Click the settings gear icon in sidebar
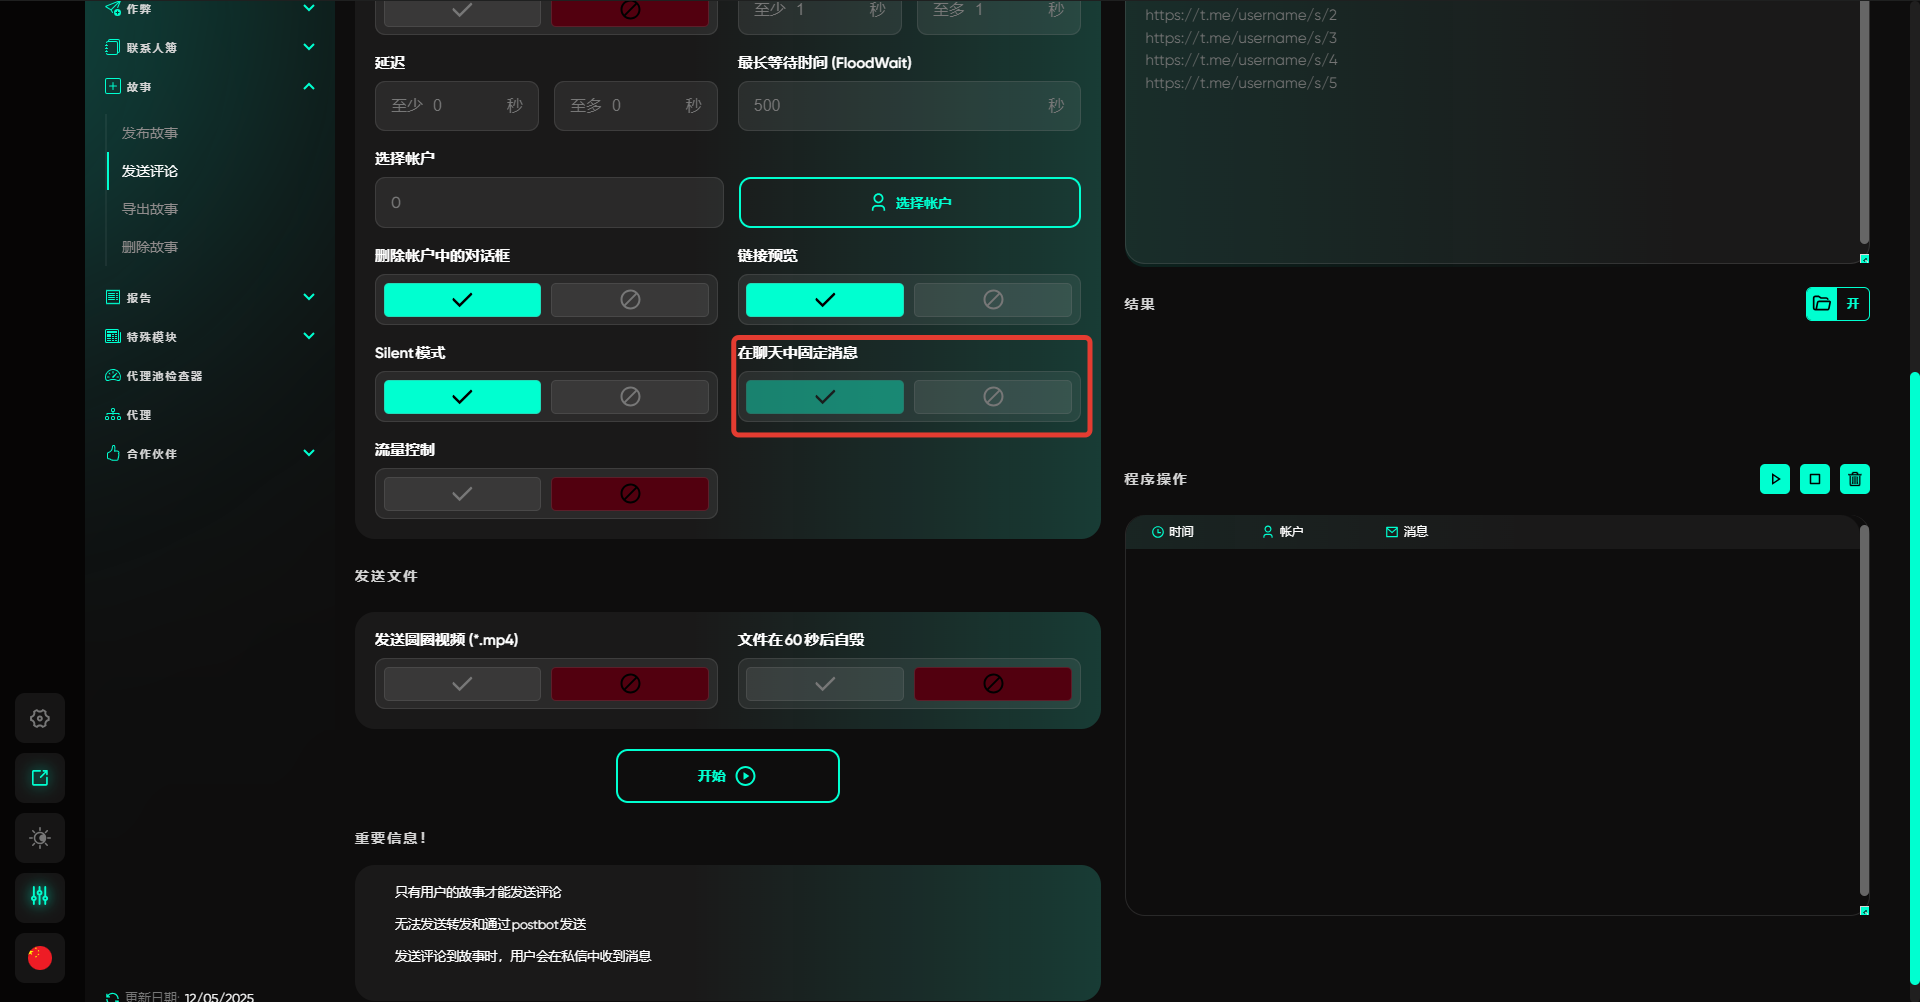Screen dimensions: 1920x1002 point(40,718)
